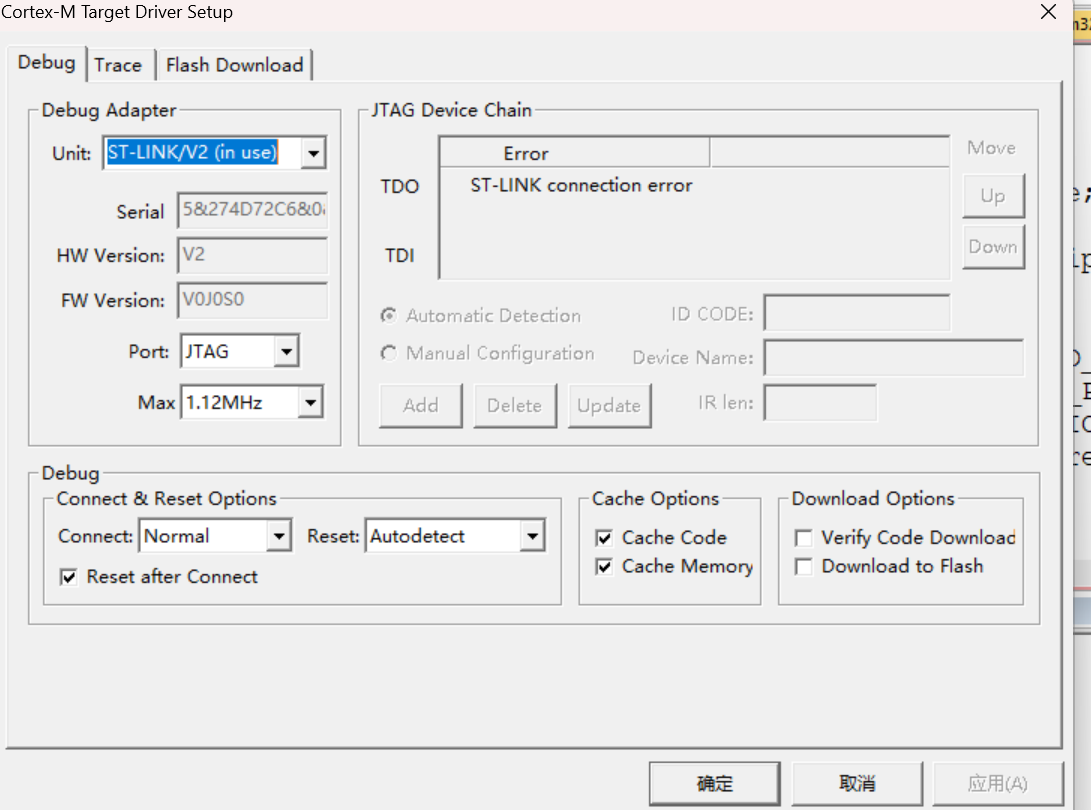This screenshot has width=1091, height=810.
Task: Click the Update button
Action: 610,406
